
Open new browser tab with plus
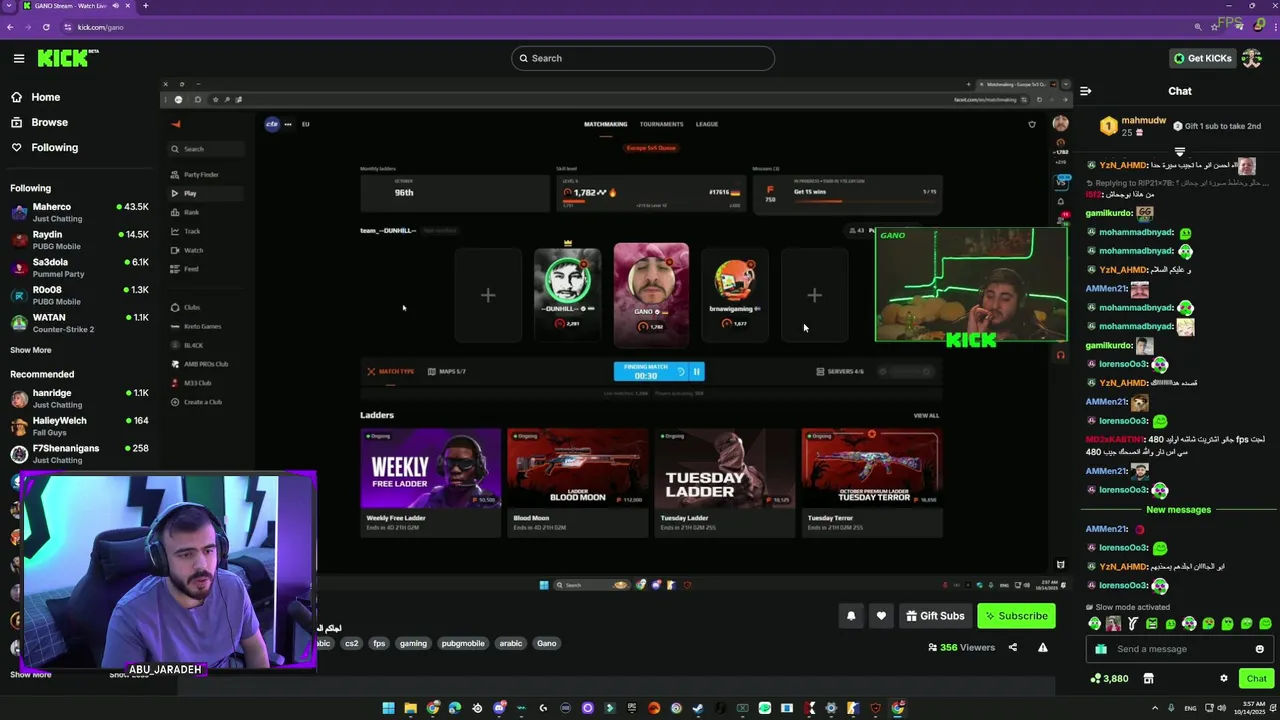tap(145, 6)
